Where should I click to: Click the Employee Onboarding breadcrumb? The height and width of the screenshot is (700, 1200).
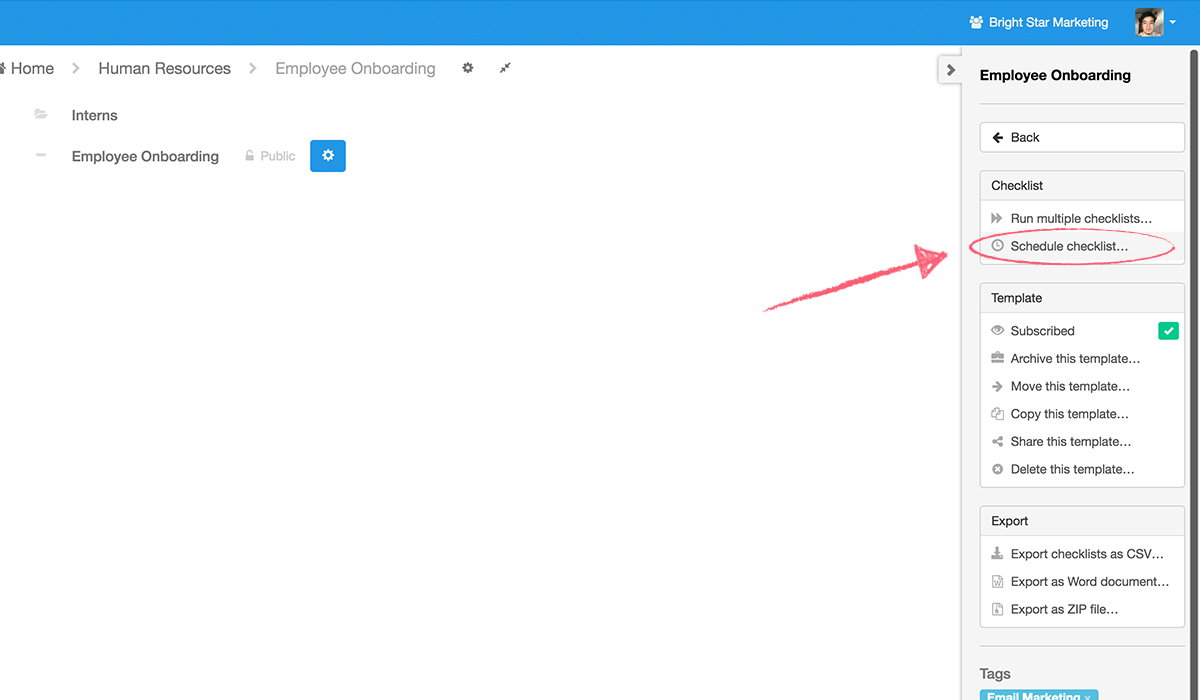click(355, 68)
